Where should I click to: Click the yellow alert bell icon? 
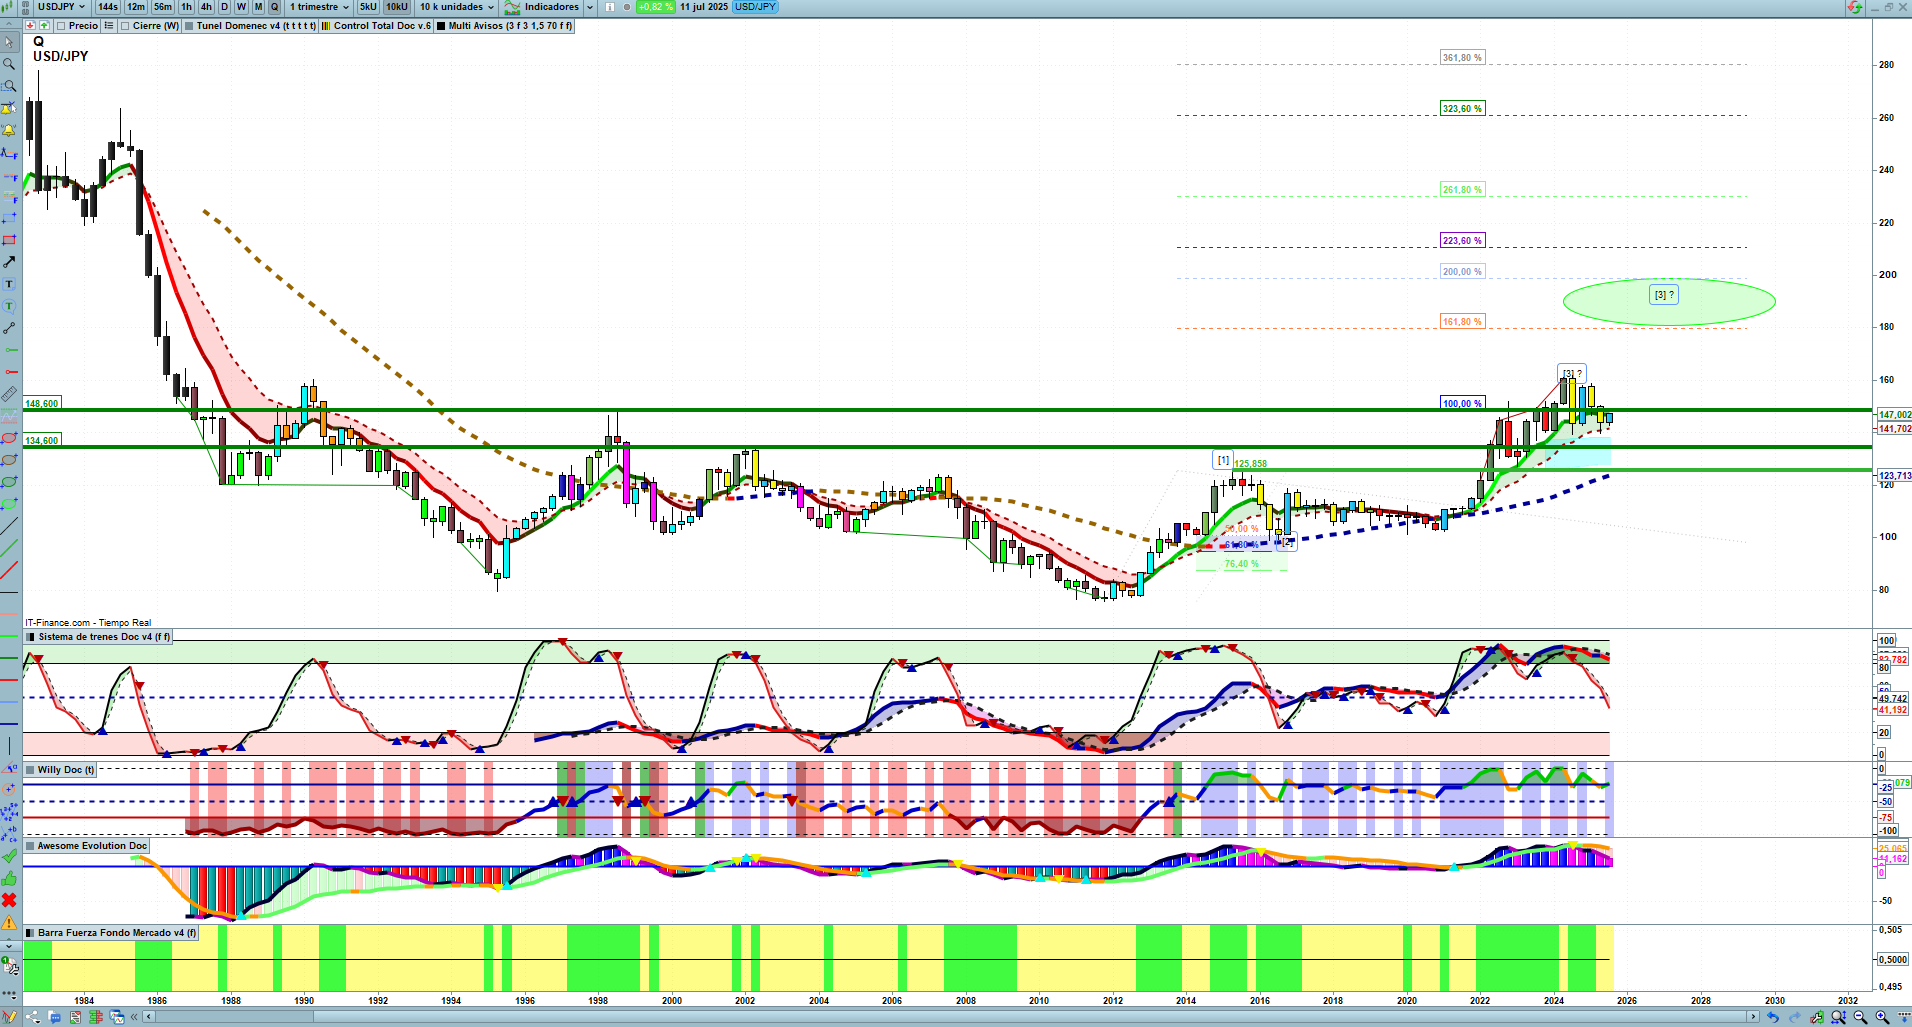[9, 130]
